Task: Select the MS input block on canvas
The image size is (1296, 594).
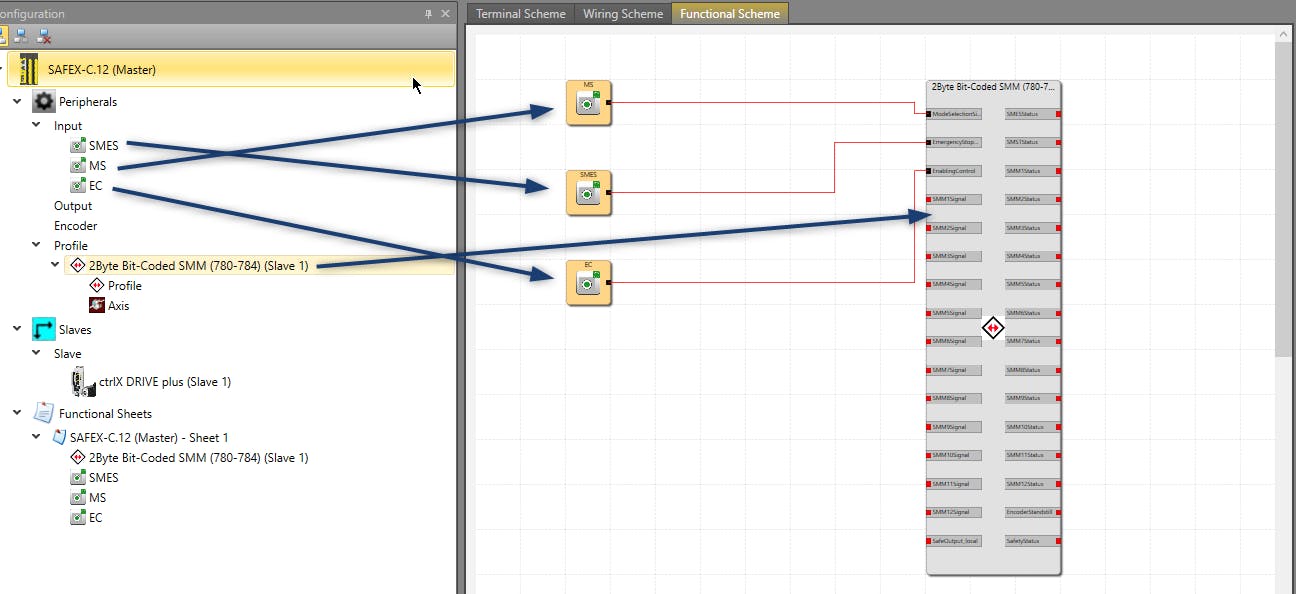Action: click(588, 103)
